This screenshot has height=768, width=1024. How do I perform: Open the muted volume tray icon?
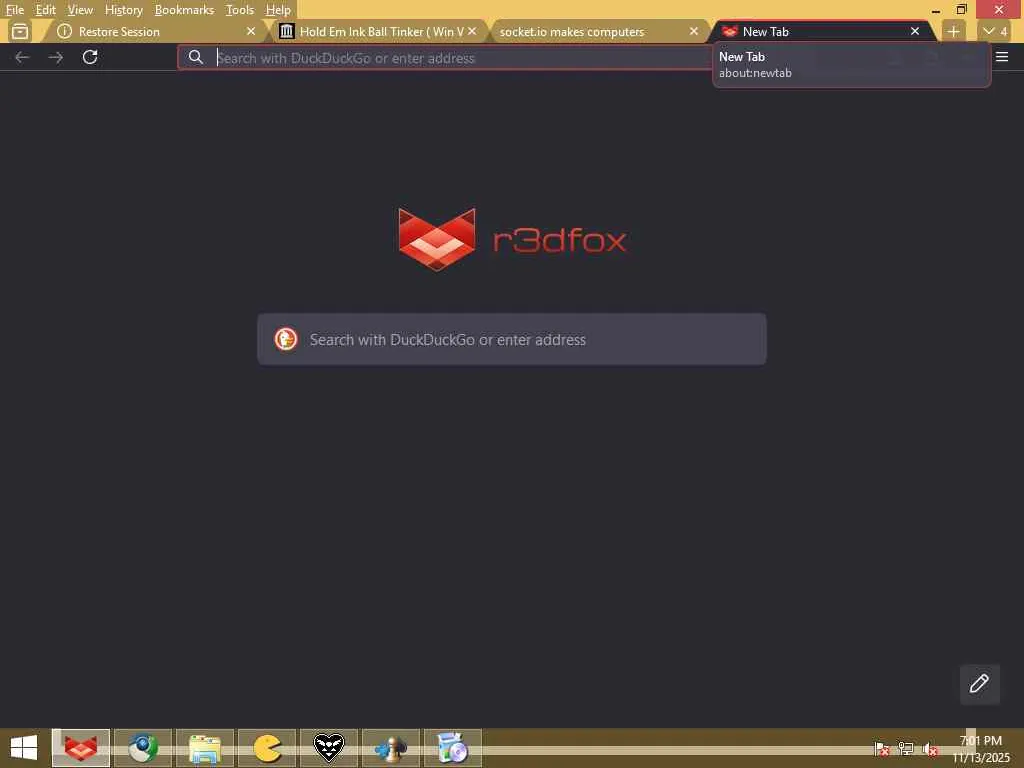tap(930, 749)
